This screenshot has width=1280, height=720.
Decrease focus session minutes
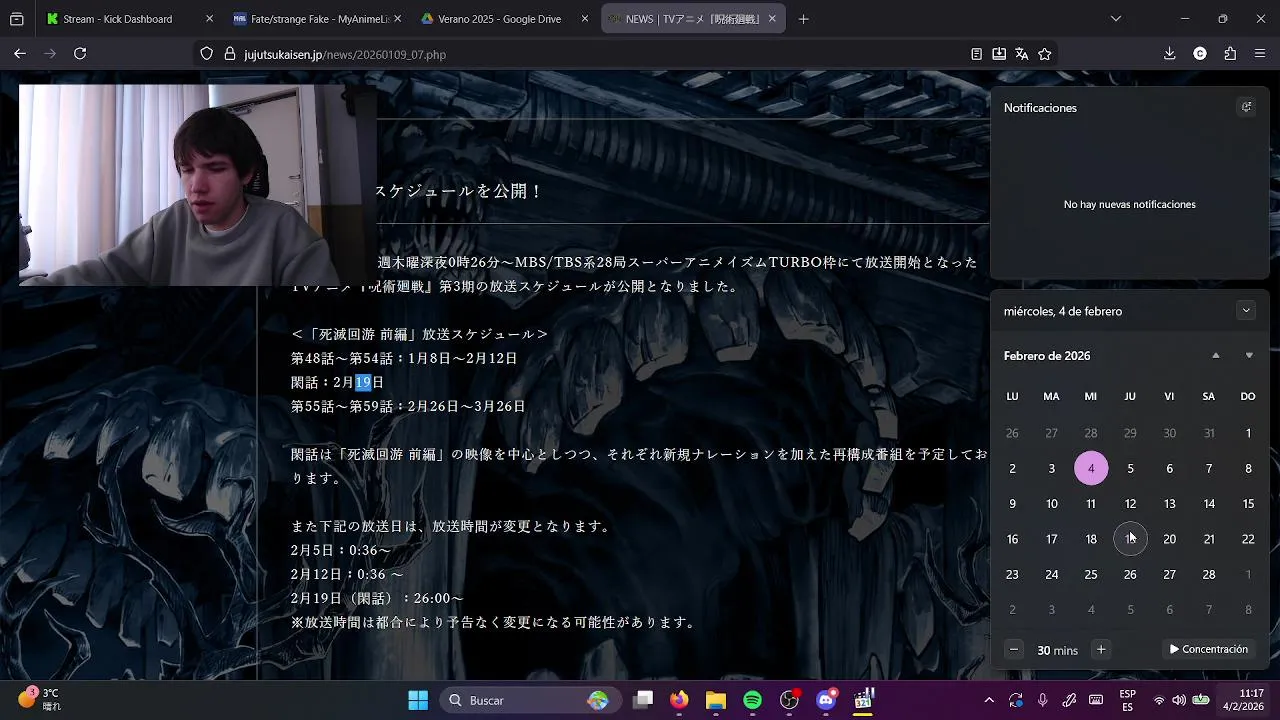point(1013,650)
